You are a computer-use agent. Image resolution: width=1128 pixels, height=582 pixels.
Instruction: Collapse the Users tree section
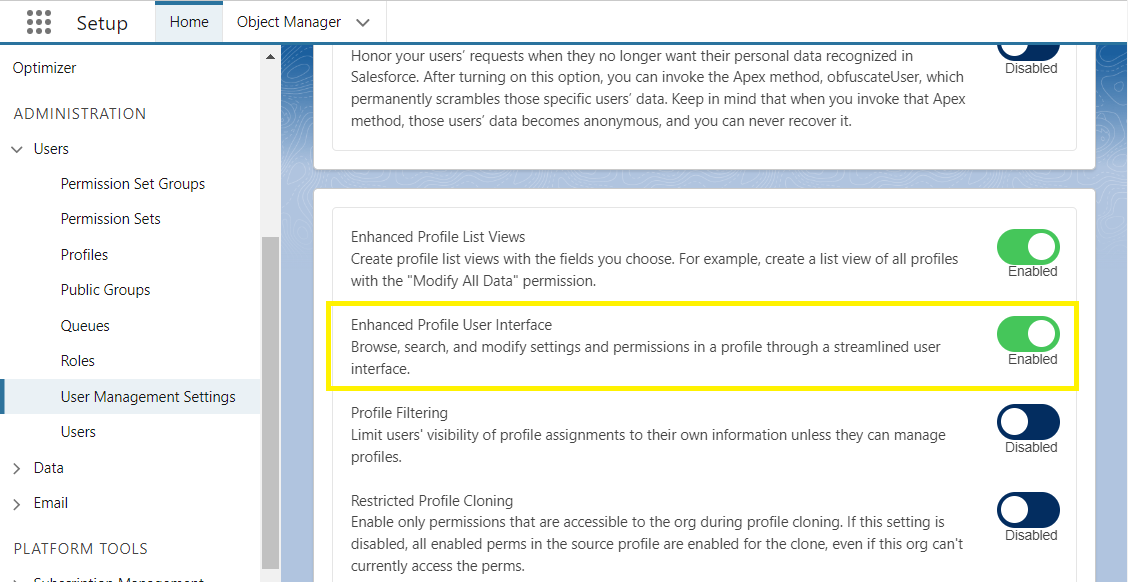[x=17, y=149]
